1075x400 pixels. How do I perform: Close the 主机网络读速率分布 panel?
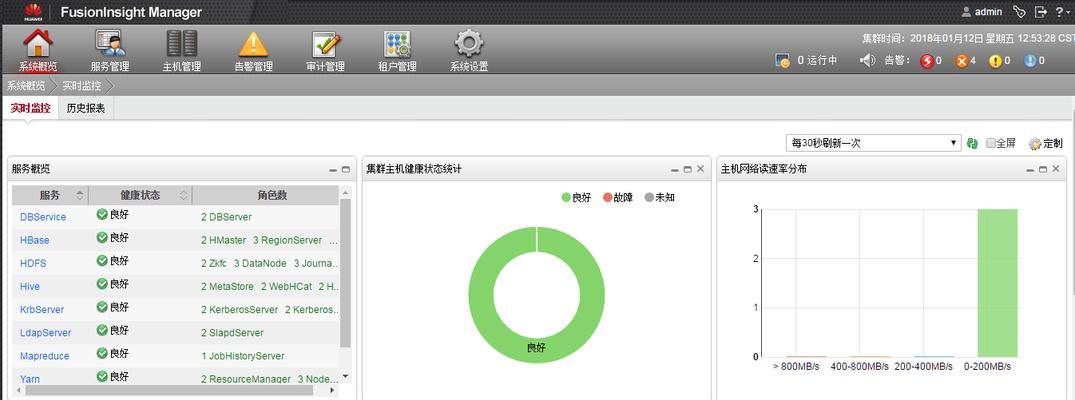coord(1055,169)
